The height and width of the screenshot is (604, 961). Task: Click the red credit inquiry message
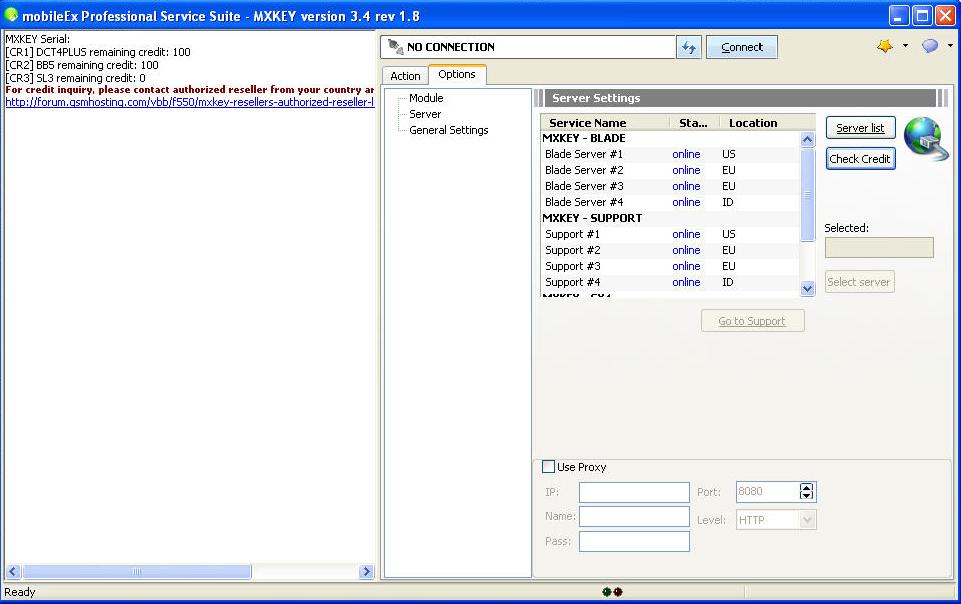(189, 89)
